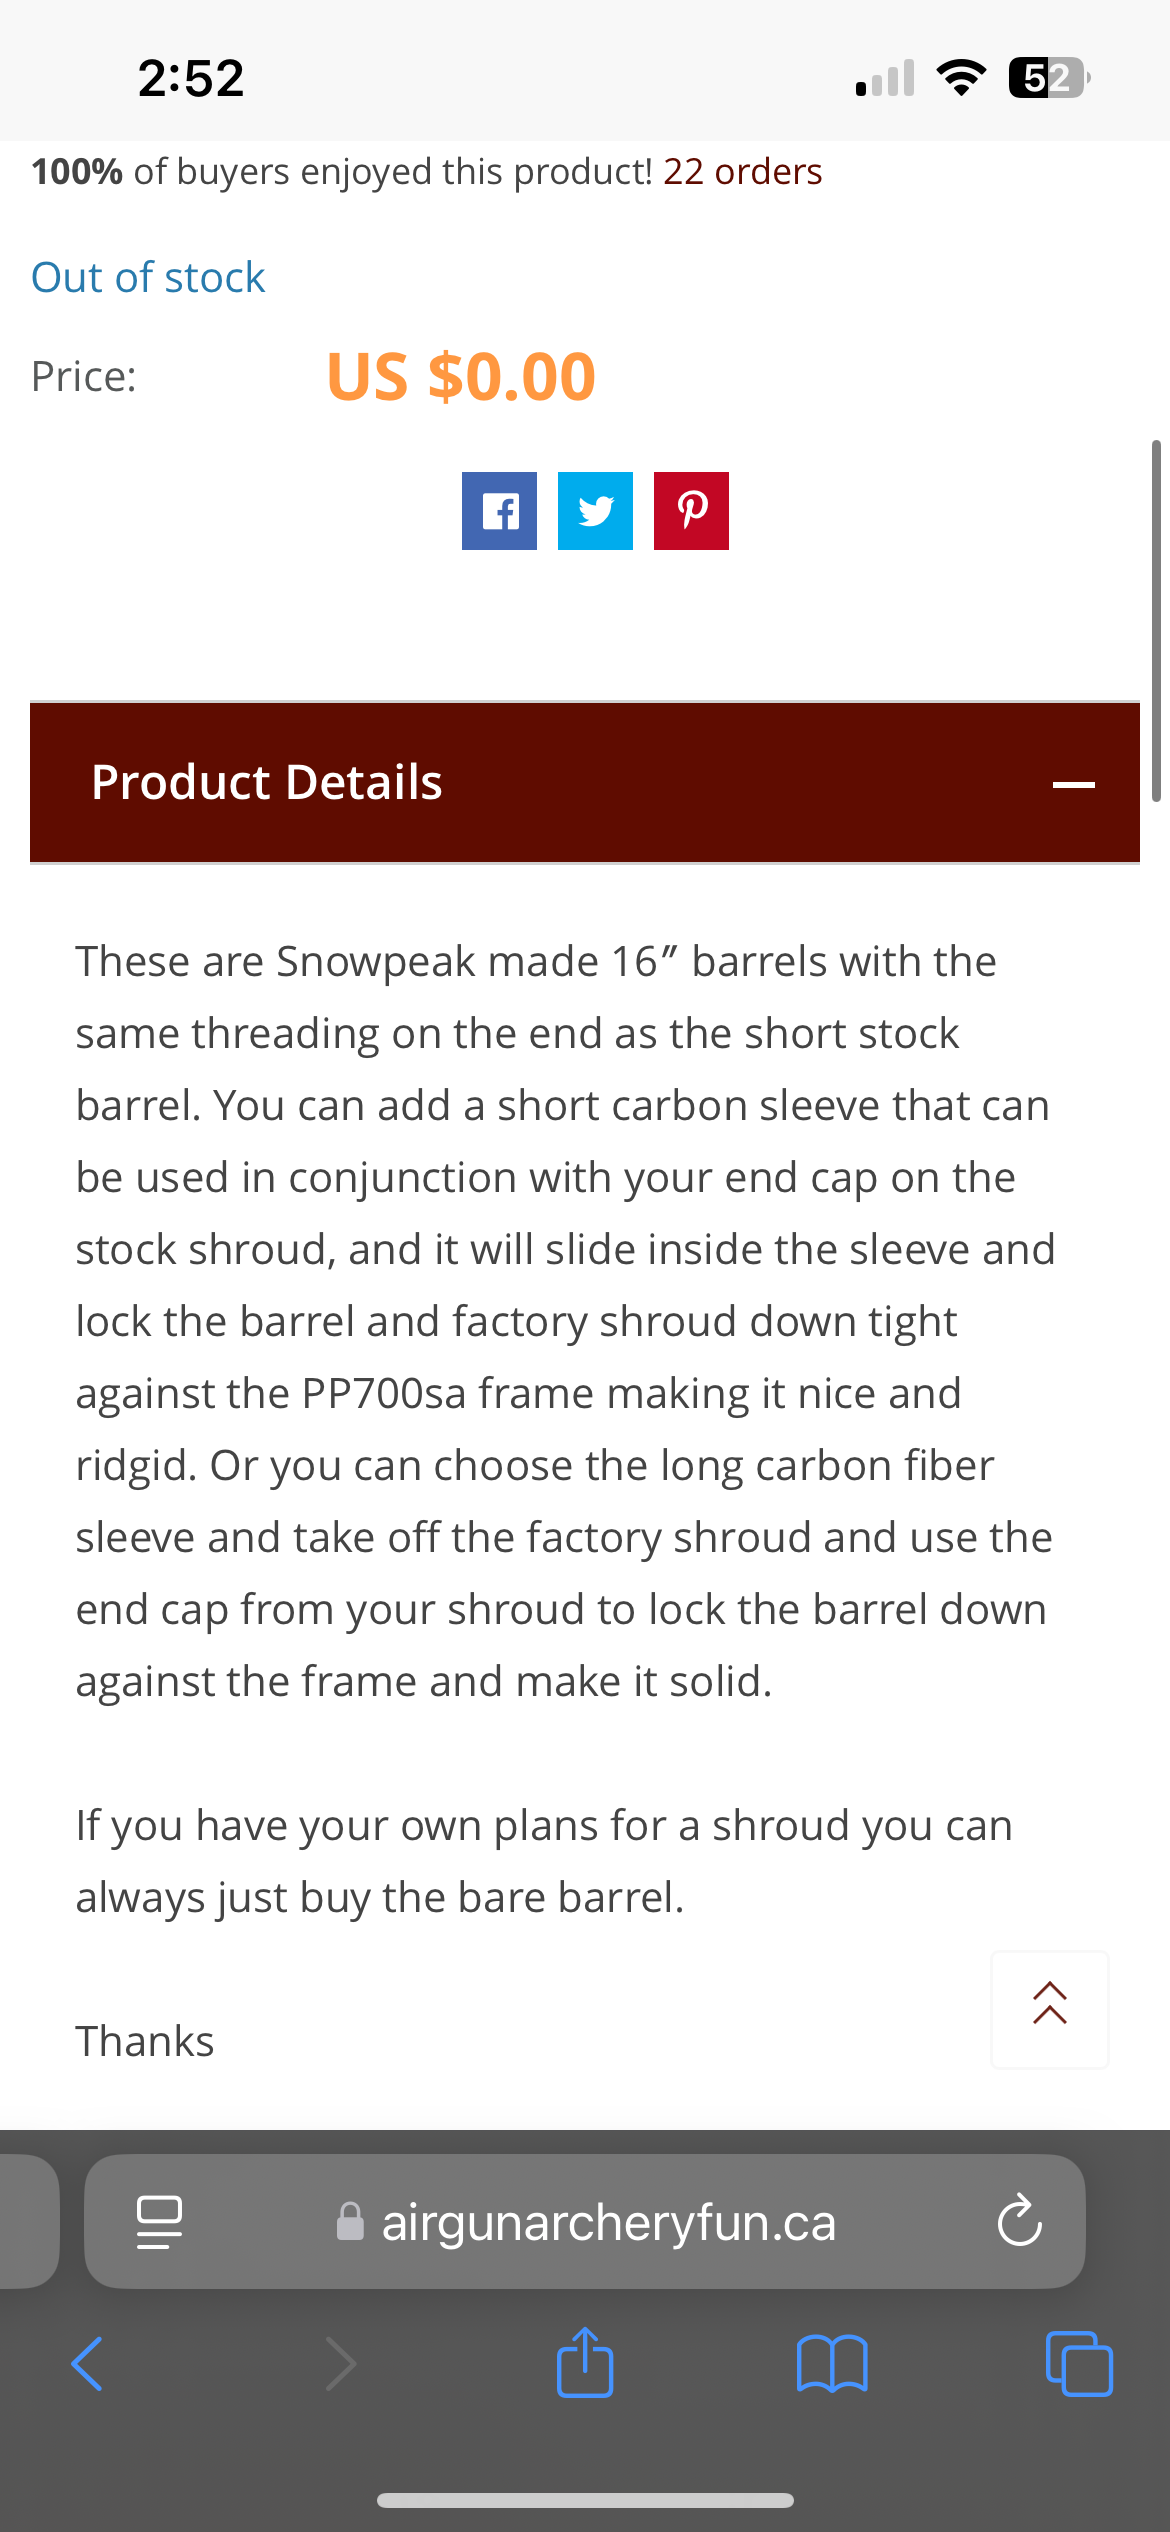Share product on Facebook
The image size is (1170, 2532).
coord(499,511)
